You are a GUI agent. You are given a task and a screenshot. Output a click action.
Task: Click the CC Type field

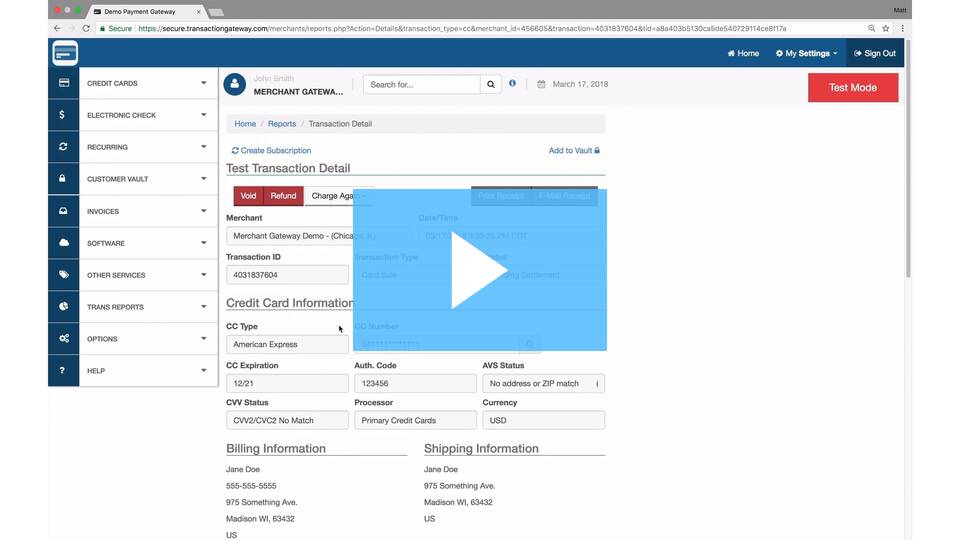[x=287, y=344]
